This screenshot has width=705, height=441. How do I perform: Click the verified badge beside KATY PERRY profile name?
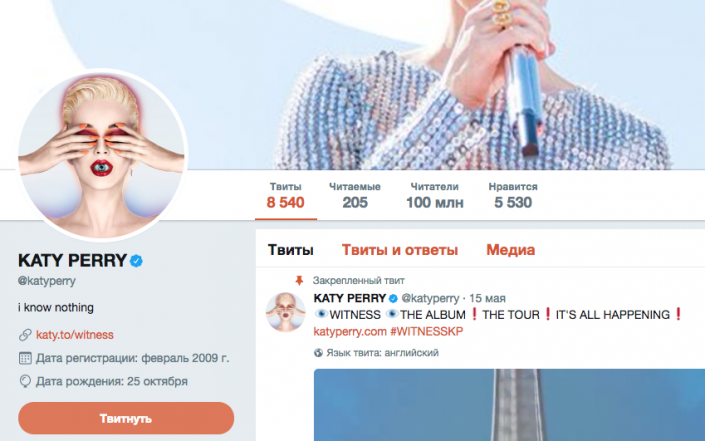point(137,261)
